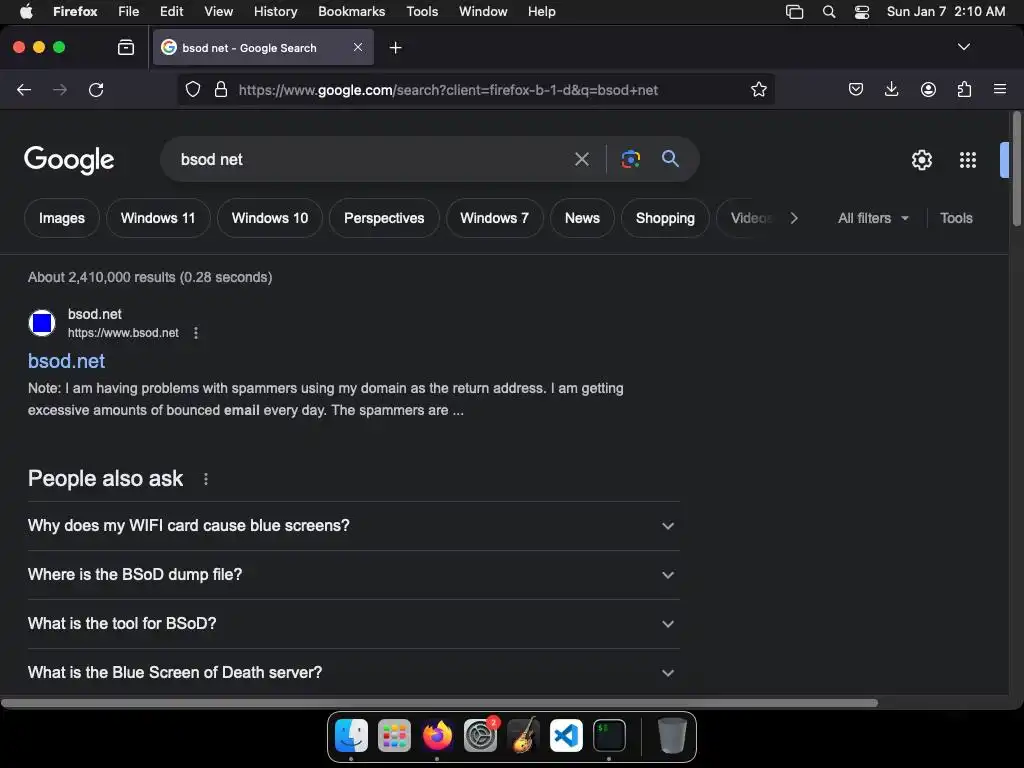
Task: Select the Perspectives filter chip
Action: coord(384,218)
